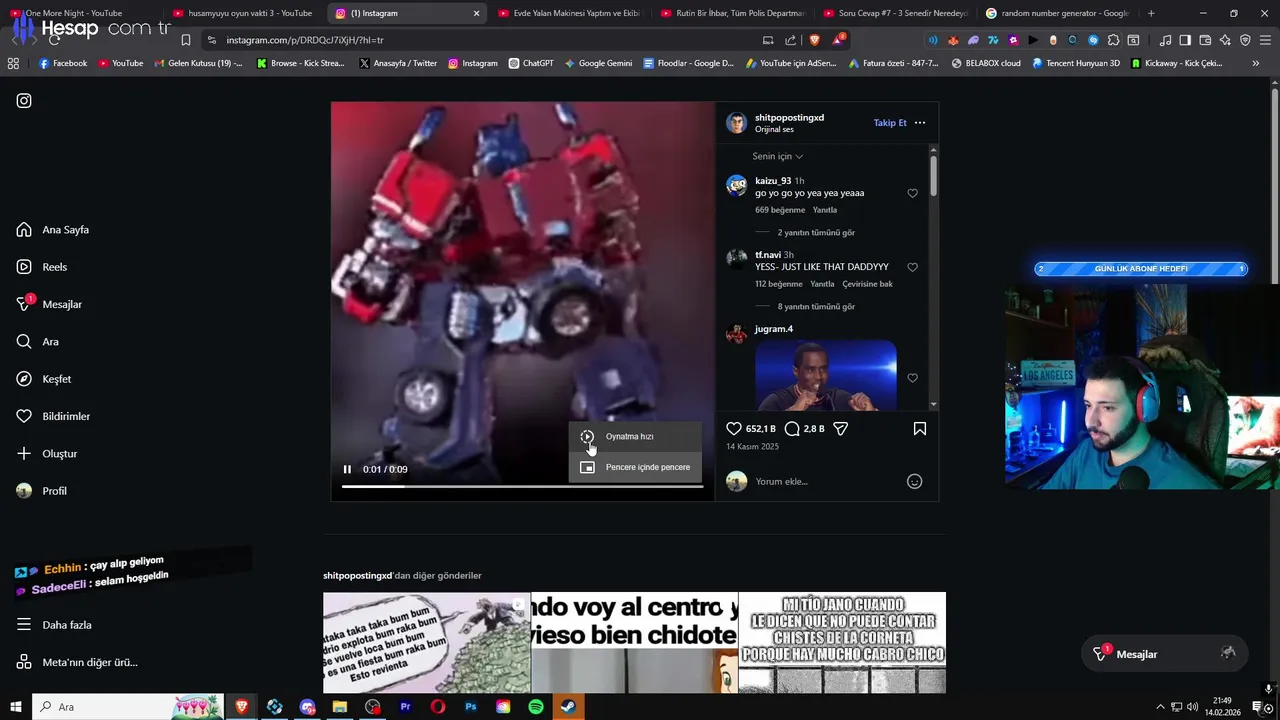Open Meta'nın diğer ürünleri link
This screenshot has height=720, width=1280.
[77, 662]
